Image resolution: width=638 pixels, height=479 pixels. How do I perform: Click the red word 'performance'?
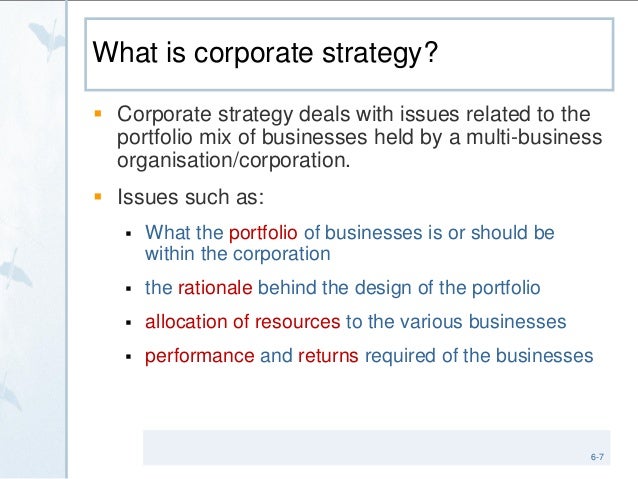[200, 355]
